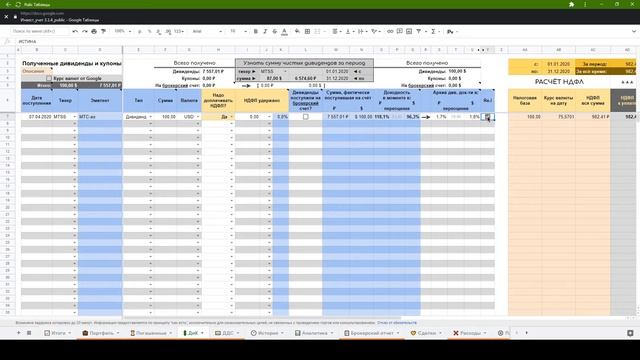640x360 pixels.
Task: Toggle Bold formatting
Action: click(256, 31)
